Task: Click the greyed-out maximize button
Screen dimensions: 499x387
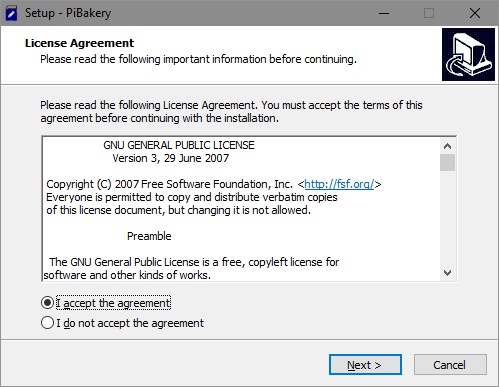Action: 429,13
